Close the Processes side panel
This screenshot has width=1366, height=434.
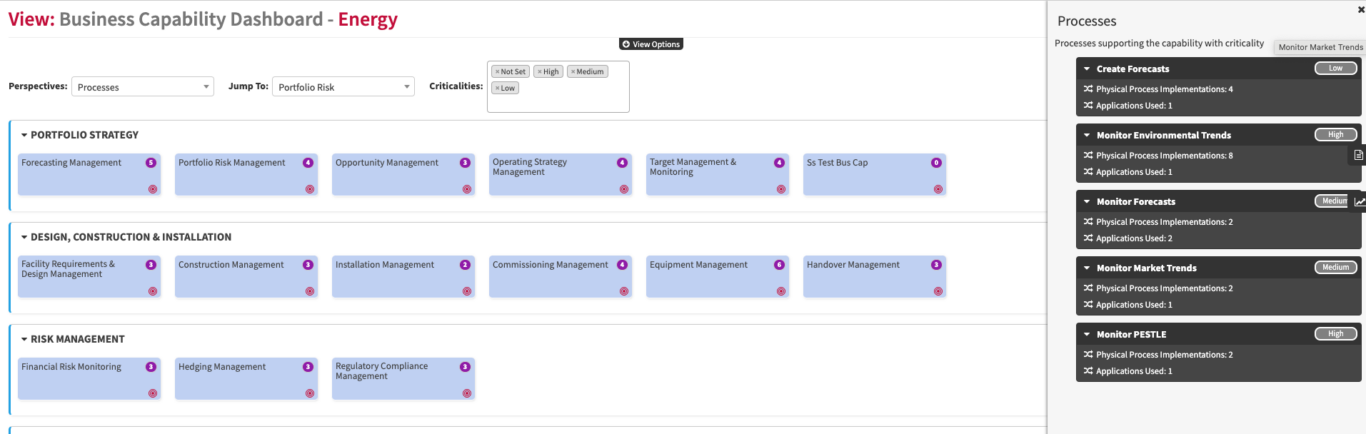click(1360, 10)
